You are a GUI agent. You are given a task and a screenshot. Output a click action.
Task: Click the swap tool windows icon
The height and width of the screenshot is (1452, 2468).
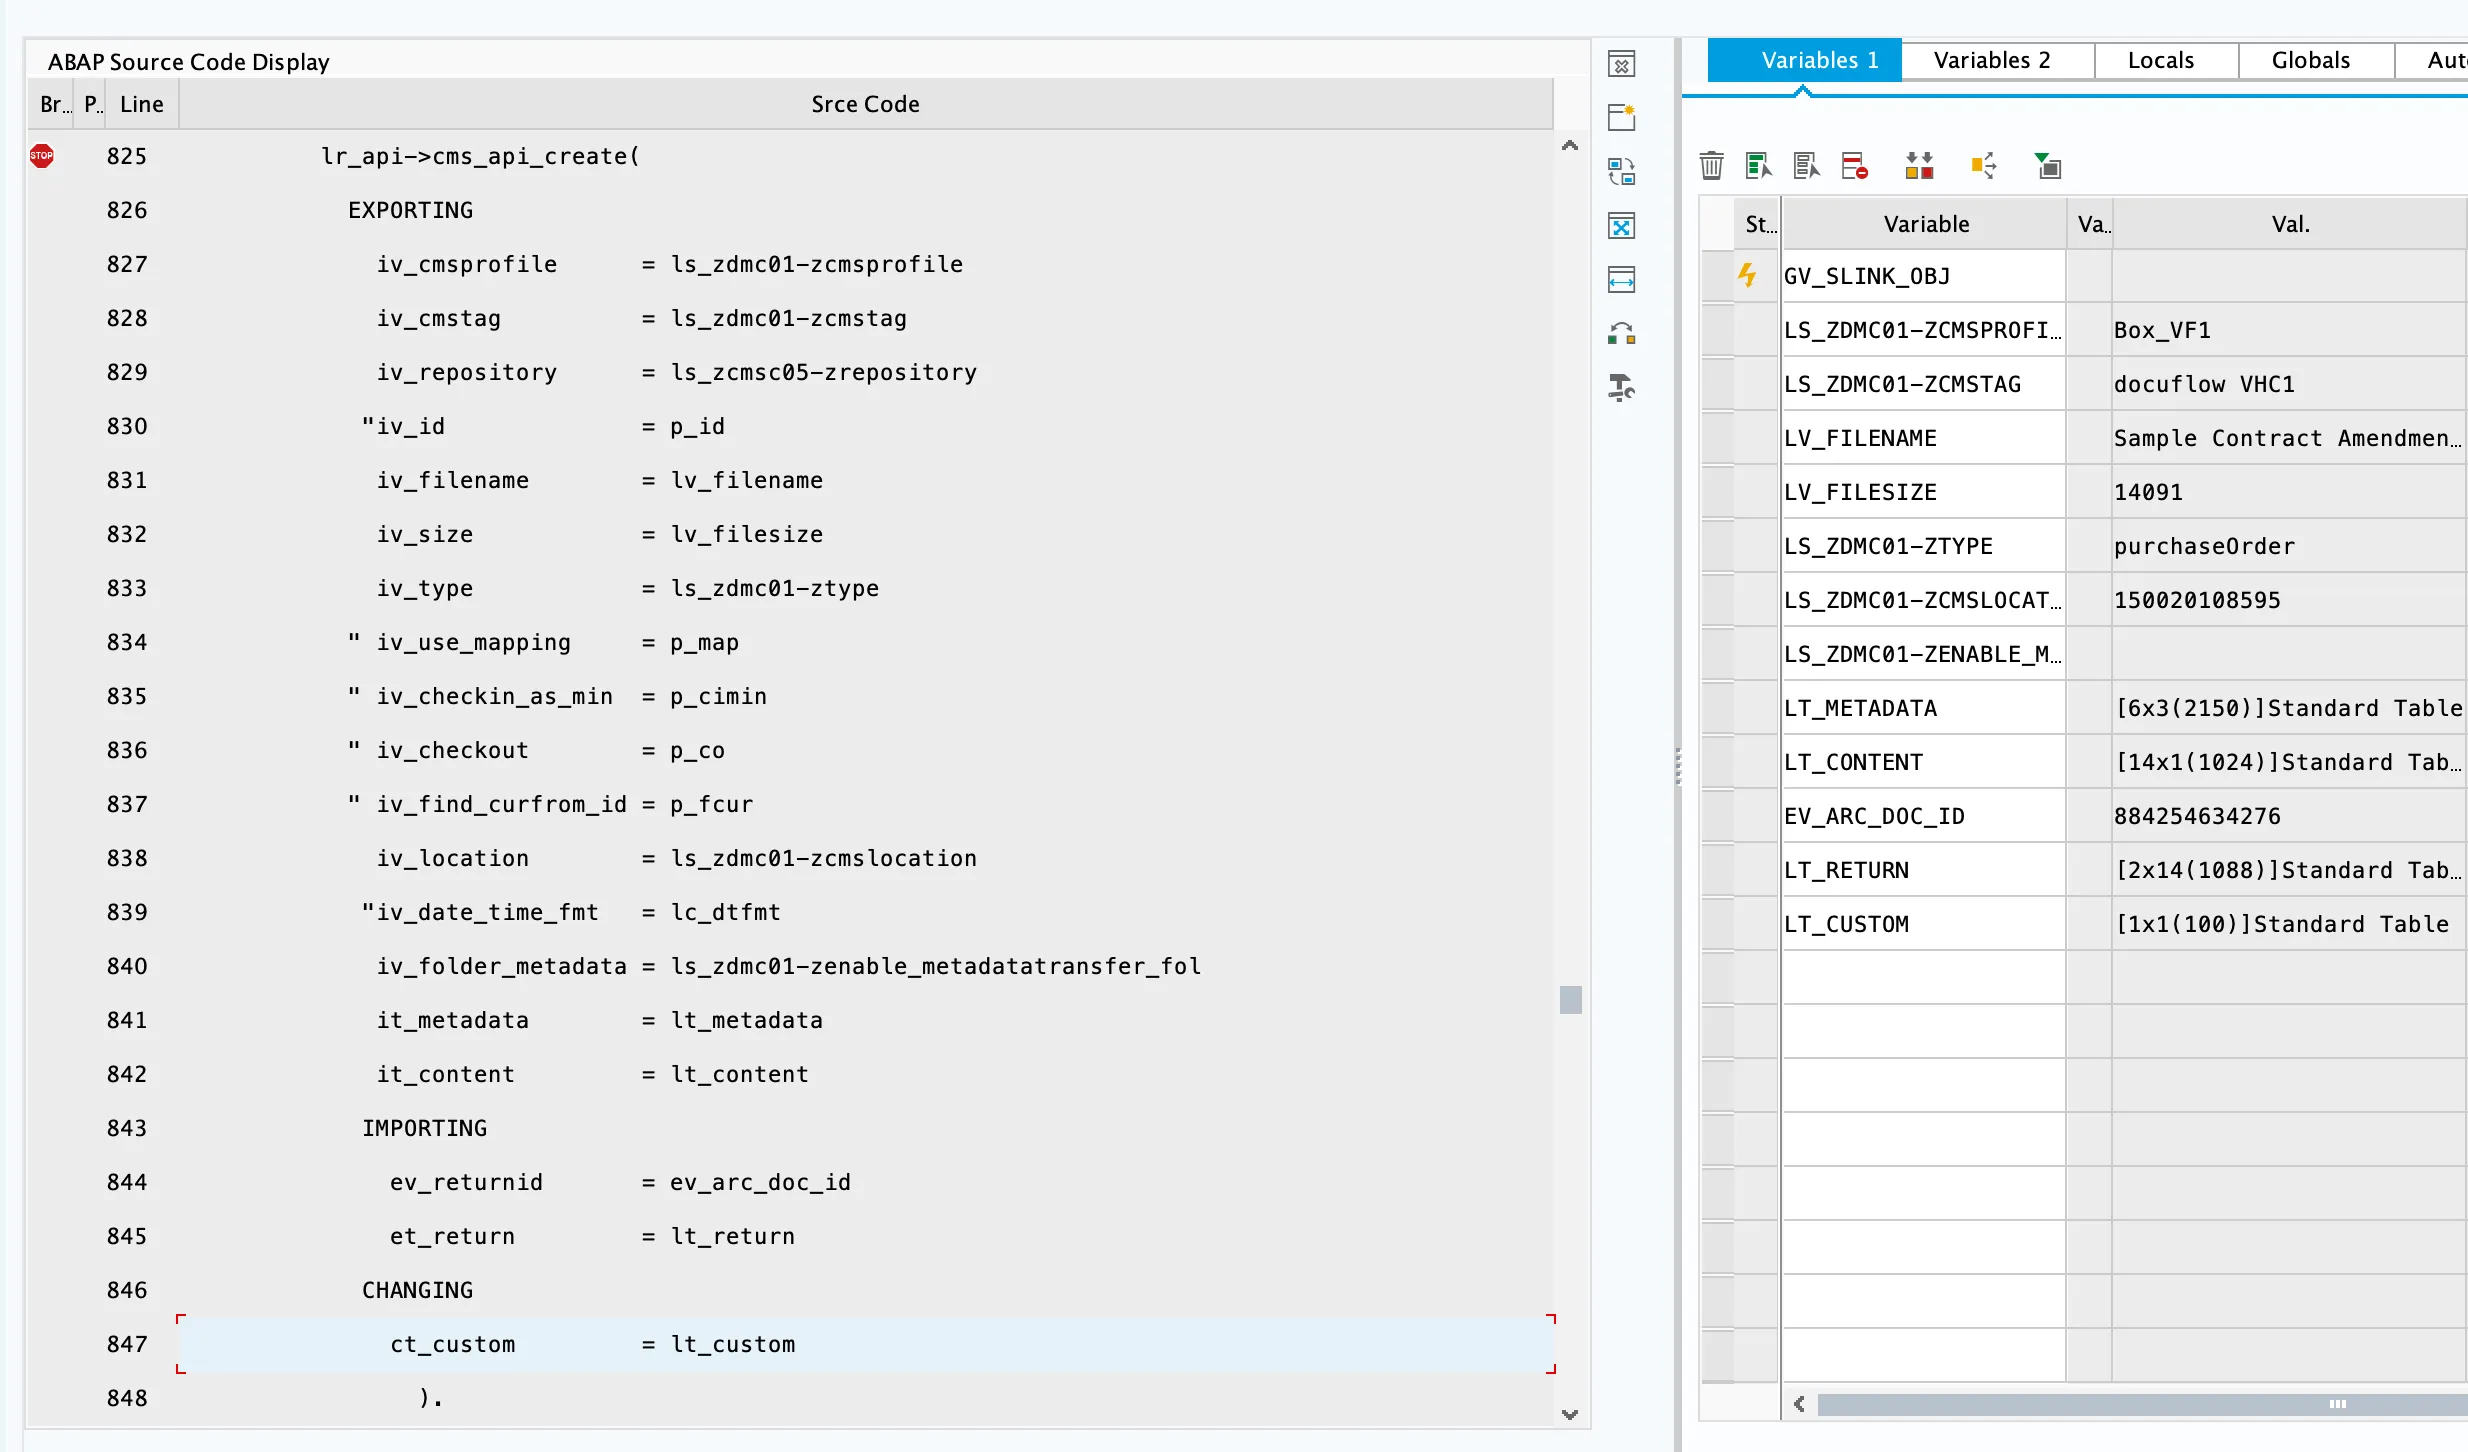point(1621,172)
